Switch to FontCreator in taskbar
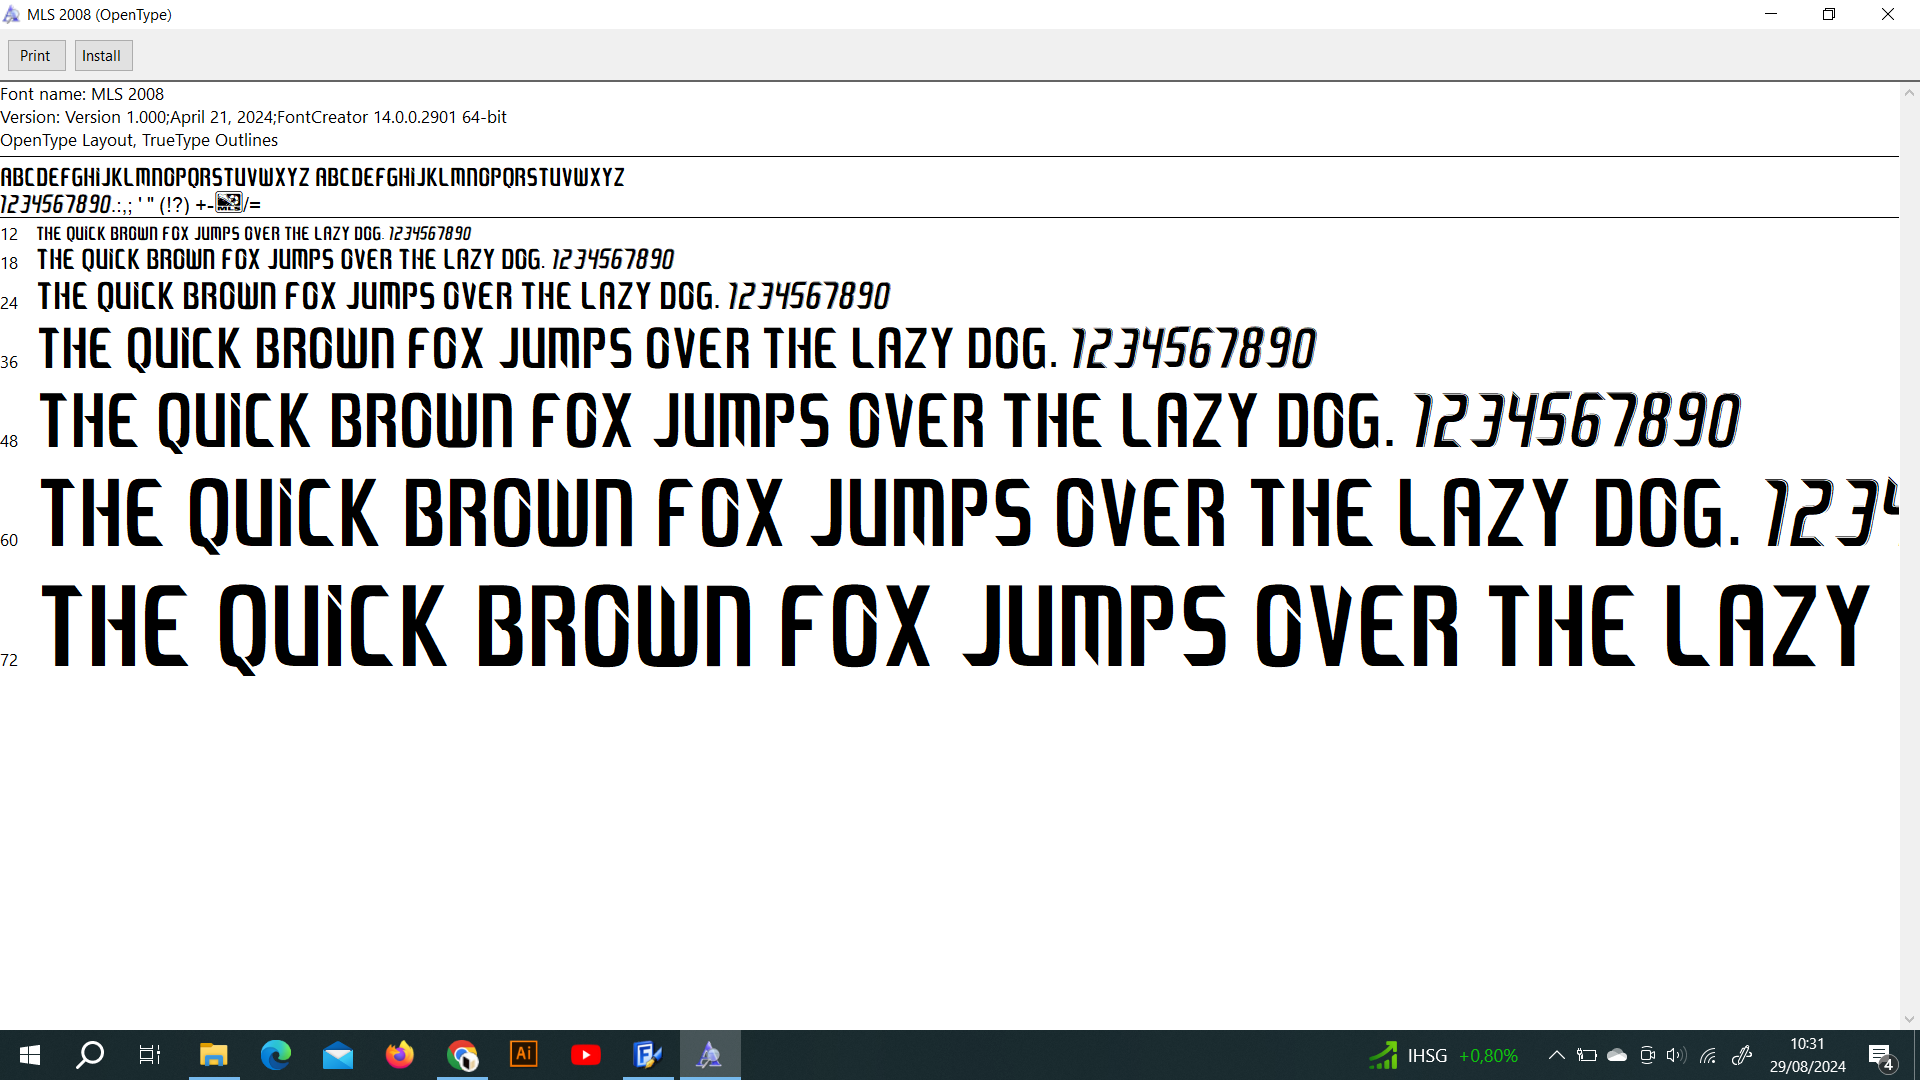This screenshot has width=1920, height=1080. coord(648,1055)
